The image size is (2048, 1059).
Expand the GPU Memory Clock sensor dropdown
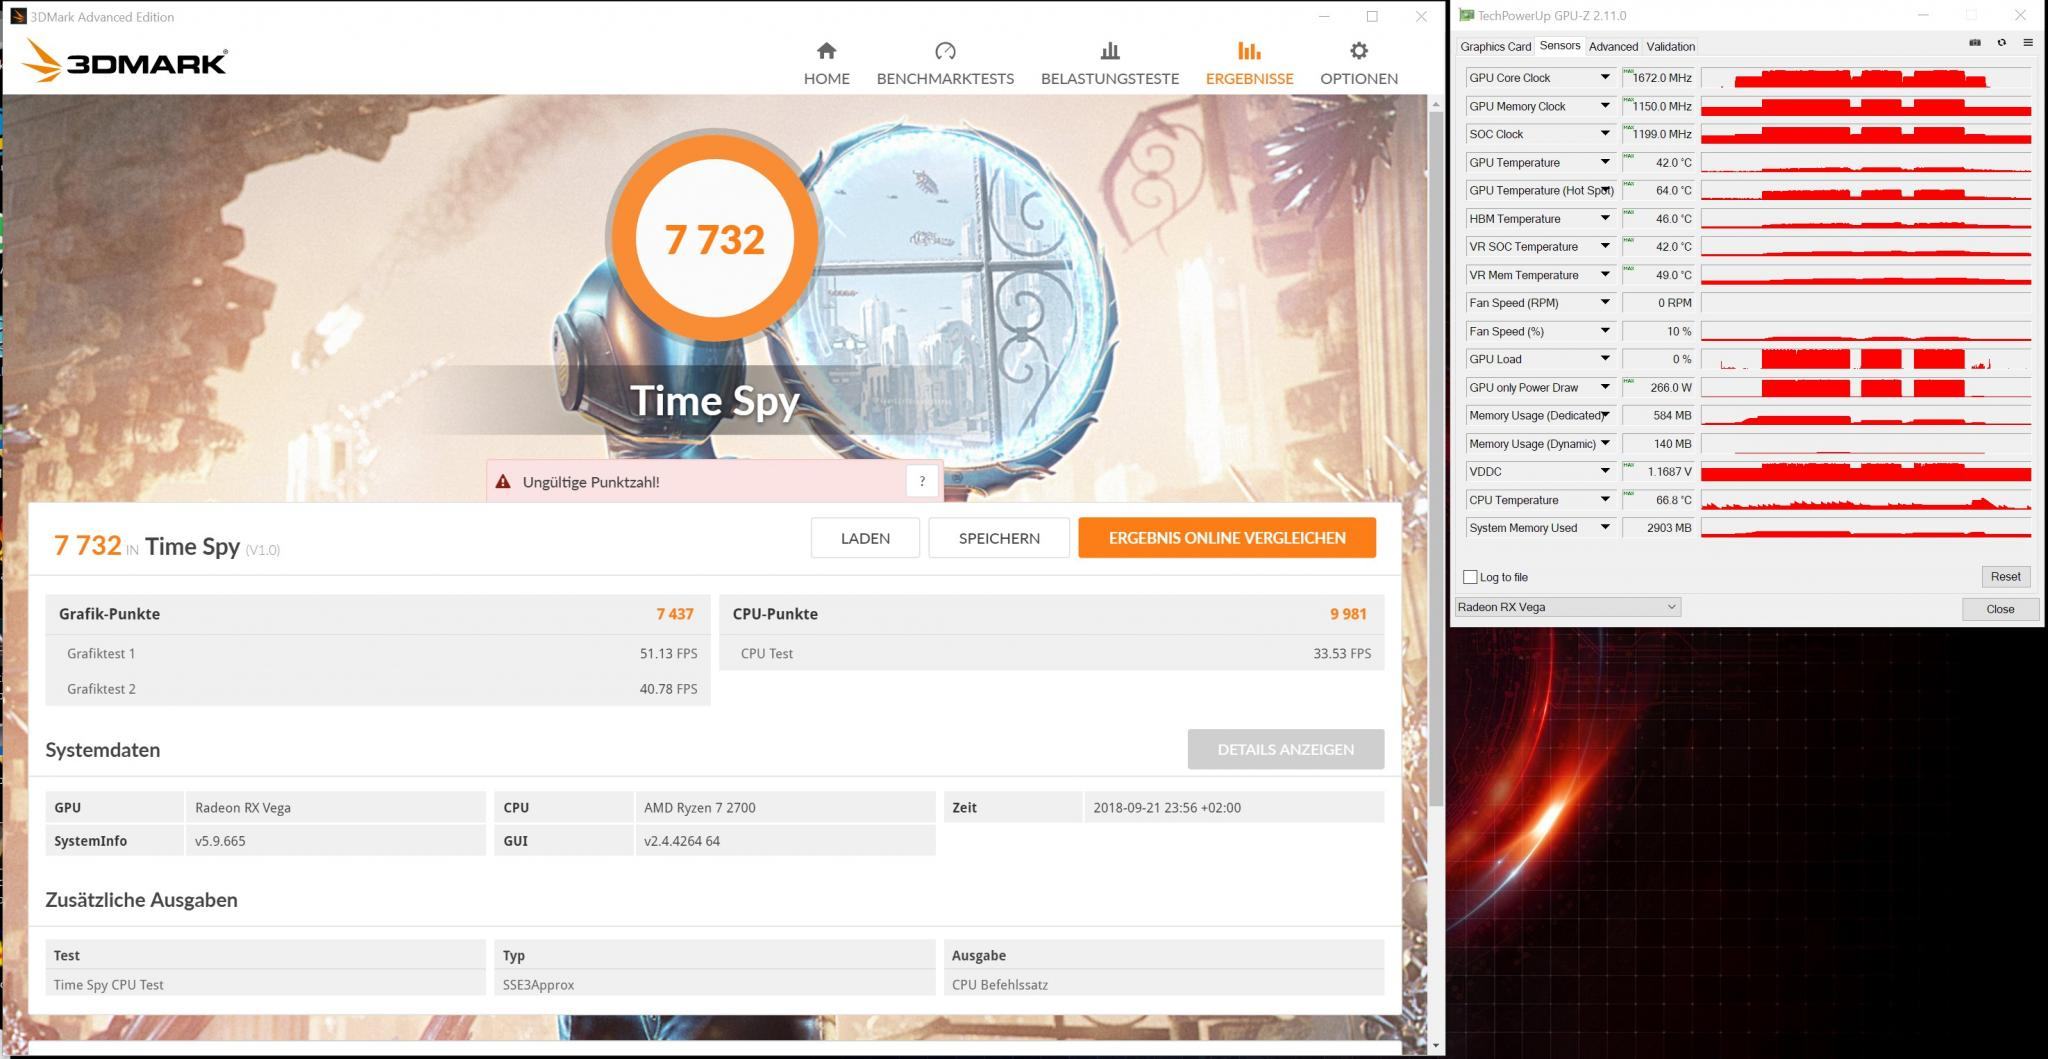[1605, 105]
